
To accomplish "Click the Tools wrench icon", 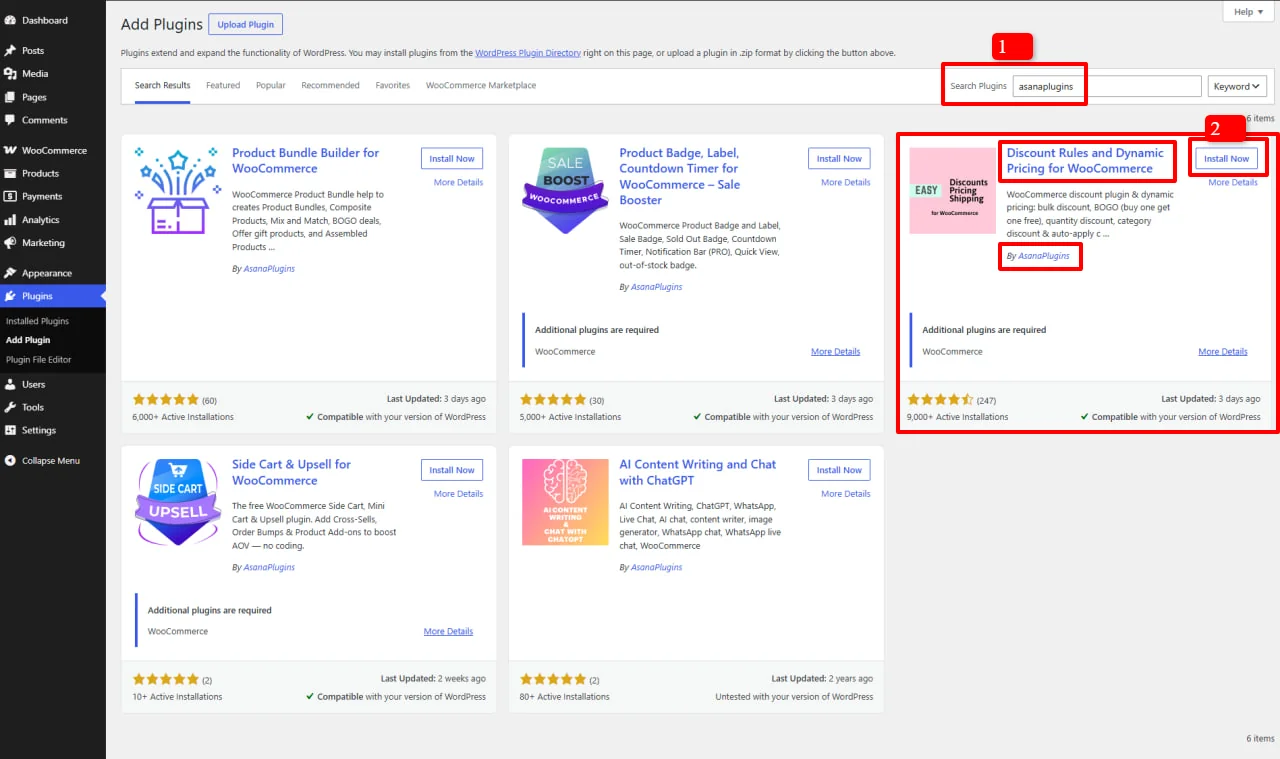I will (10, 407).
